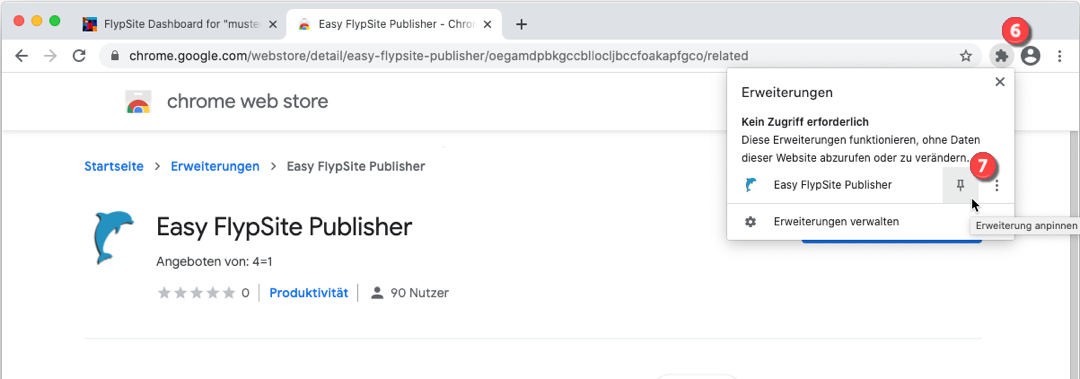Image resolution: width=1080 pixels, height=379 pixels.
Task: Click the 90 Nutzer user count
Action: 410,293
